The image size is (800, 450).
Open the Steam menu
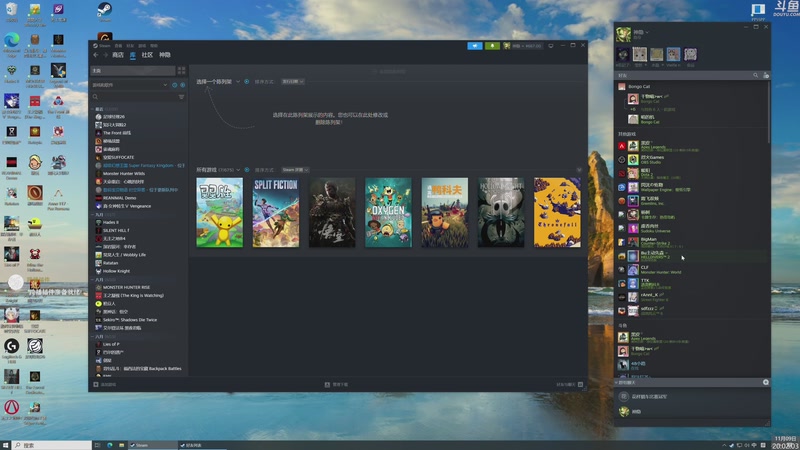click(x=105, y=45)
